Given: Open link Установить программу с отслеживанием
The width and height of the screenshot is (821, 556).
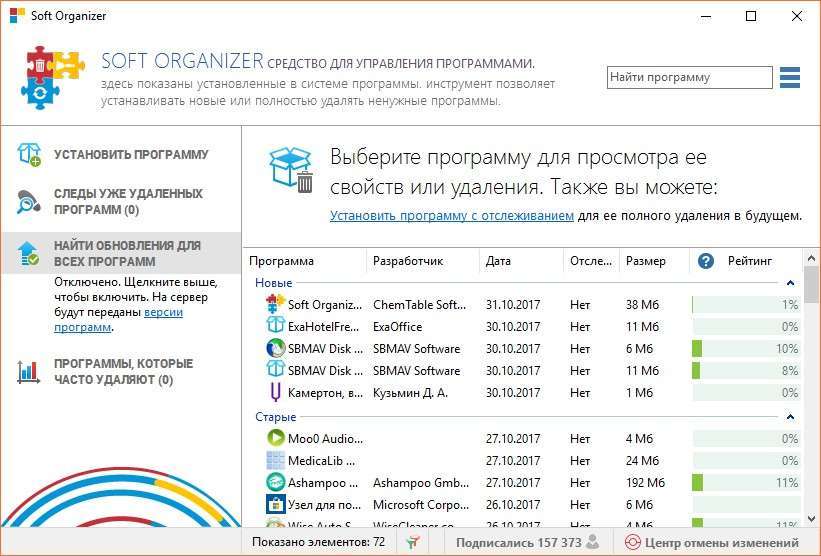Looking at the screenshot, I should click(x=452, y=216).
